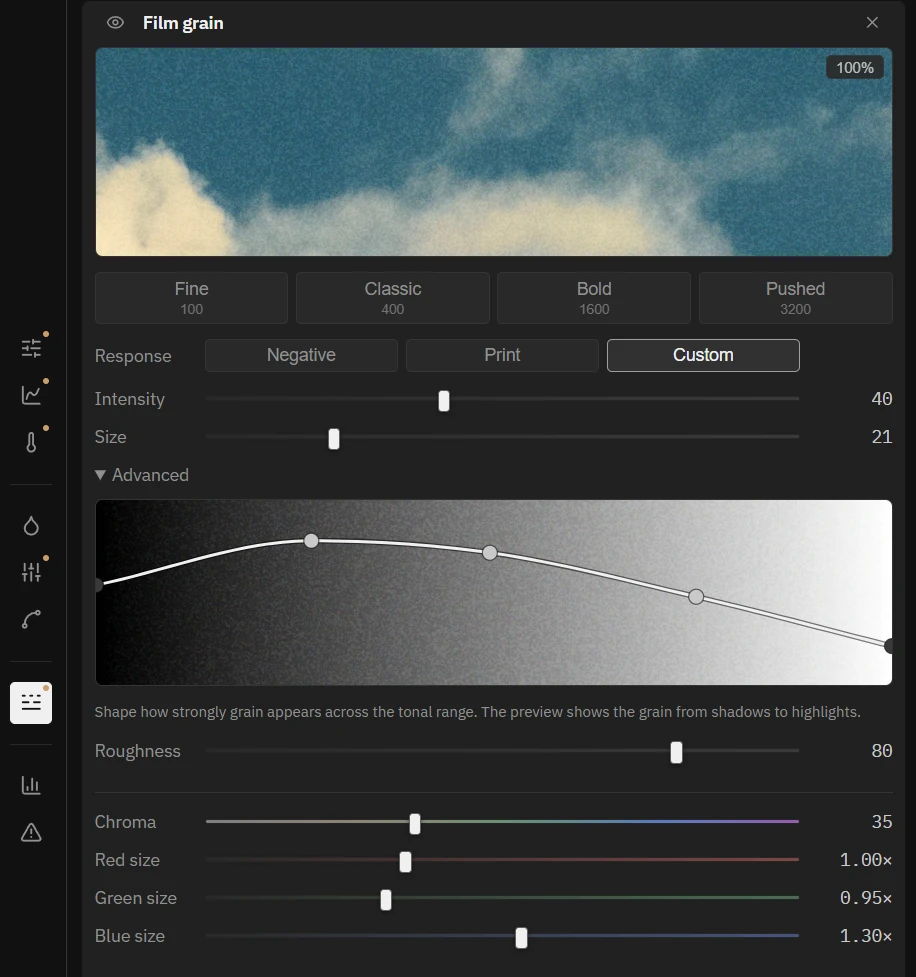Collapse the Advanced section
This screenshot has width=916, height=977.
coord(142,475)
